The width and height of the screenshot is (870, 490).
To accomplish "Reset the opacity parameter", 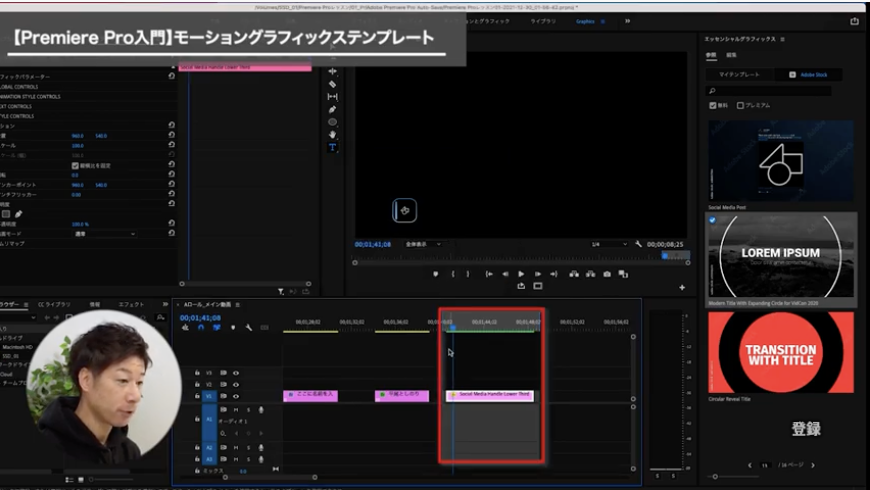I will [171, 224].
